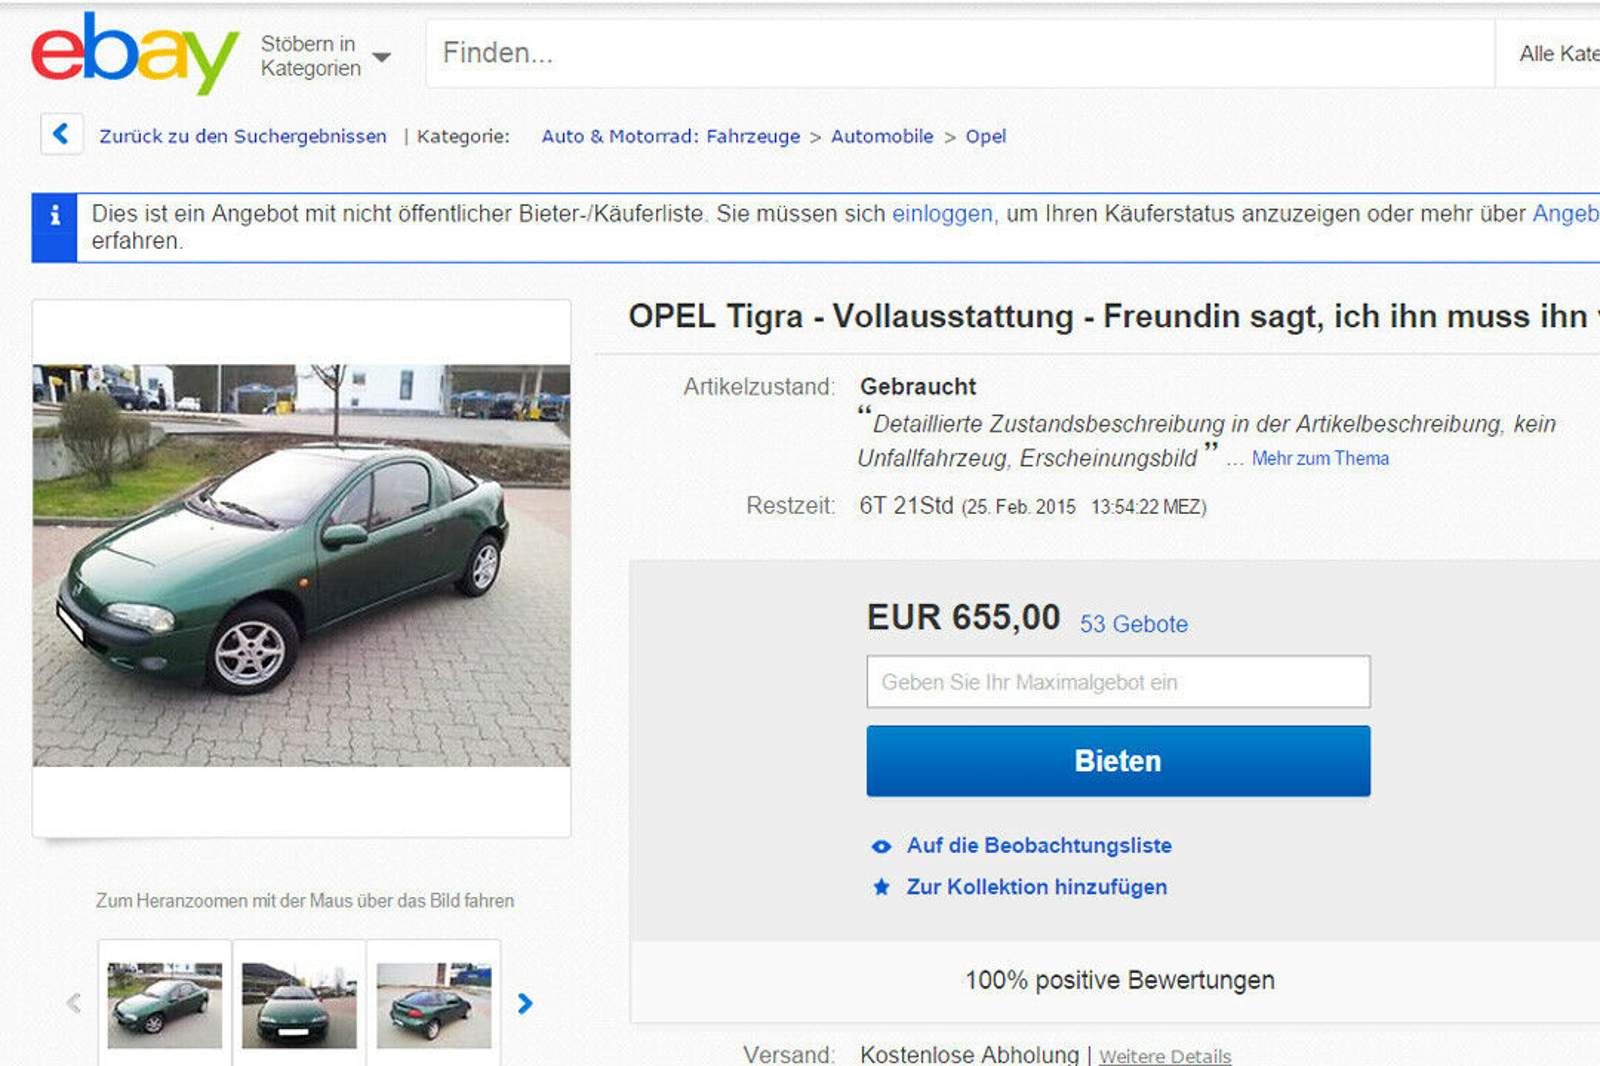Focus the Maximalgebot input field
The width and height of the screenshot is (1600, 1066).
coord(1118,682)
